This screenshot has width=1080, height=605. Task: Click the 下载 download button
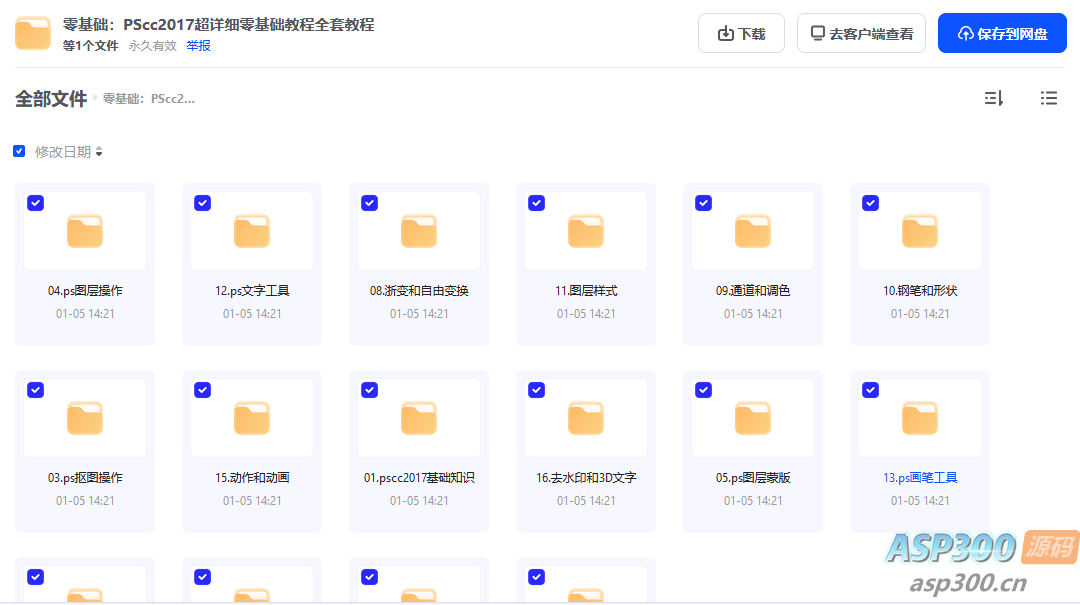click(741, 33)
